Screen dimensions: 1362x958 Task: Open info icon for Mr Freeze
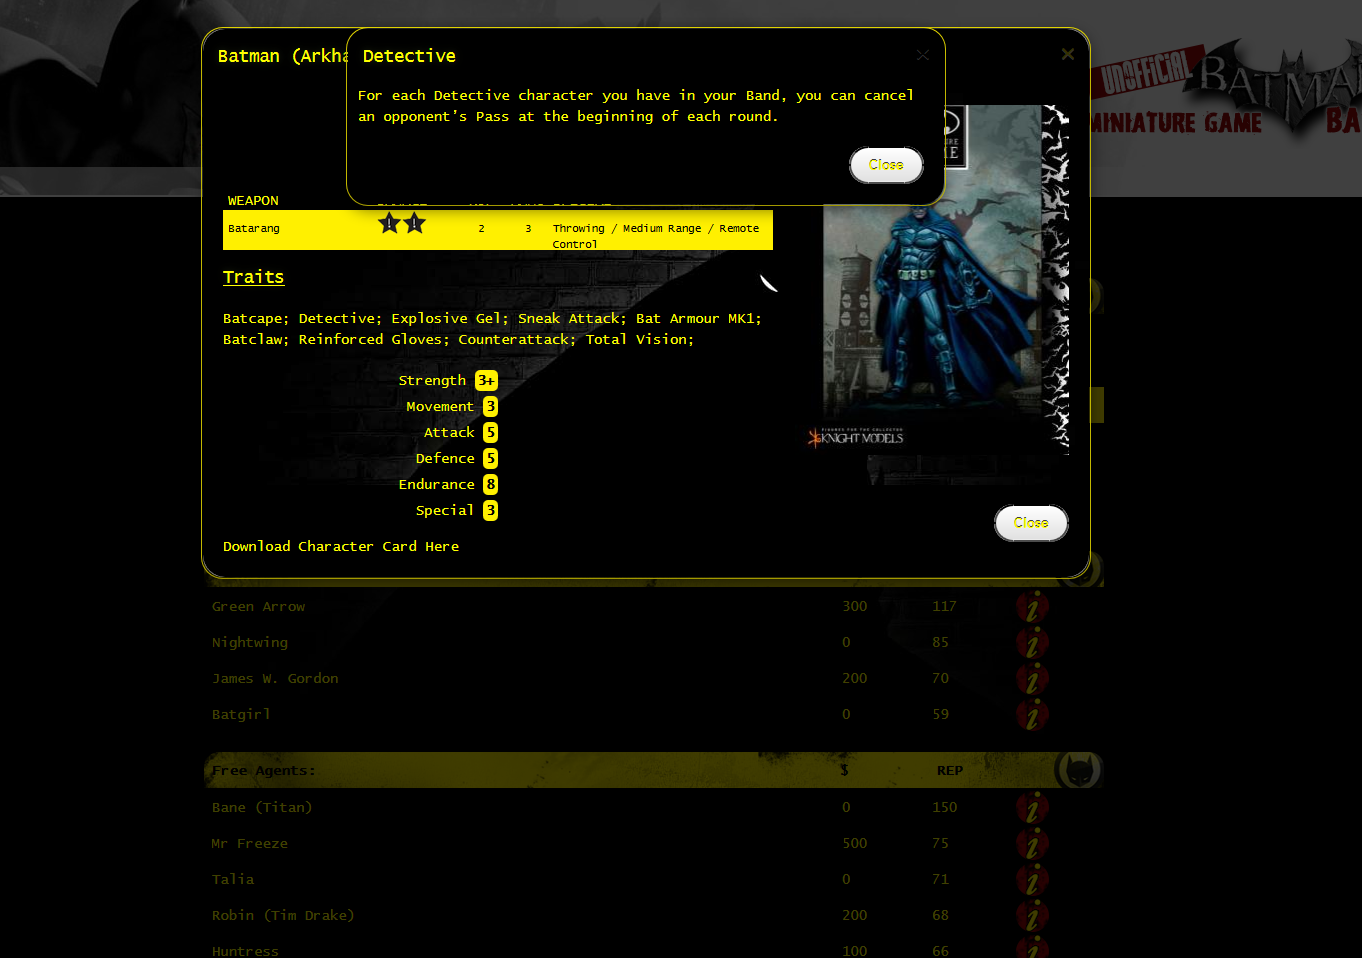coord(1032,843)
